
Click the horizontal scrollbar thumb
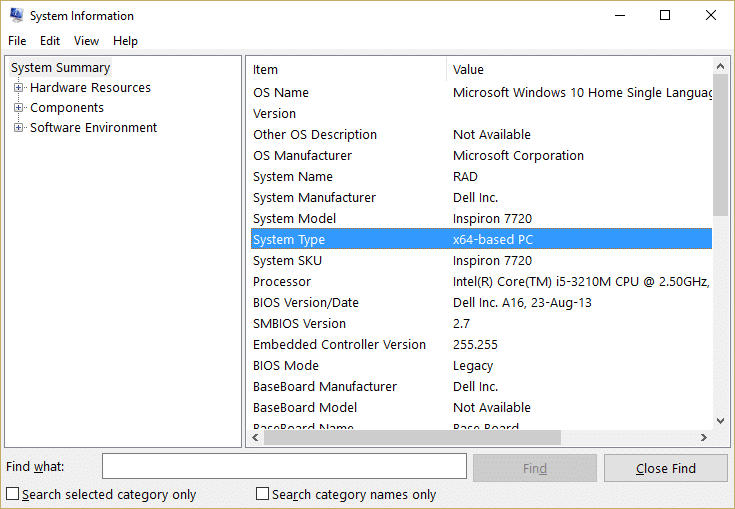tap(412, 438)
